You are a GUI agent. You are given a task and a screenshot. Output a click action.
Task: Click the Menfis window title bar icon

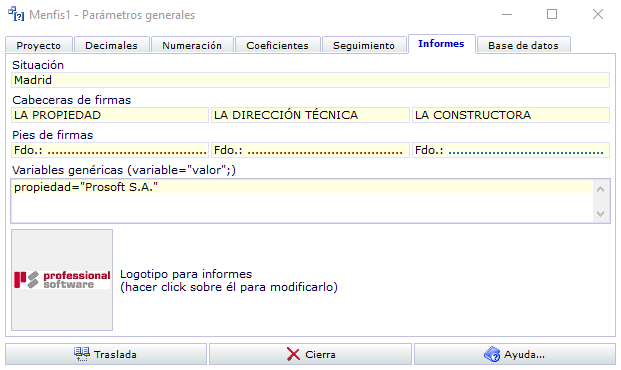click(16, 14)
